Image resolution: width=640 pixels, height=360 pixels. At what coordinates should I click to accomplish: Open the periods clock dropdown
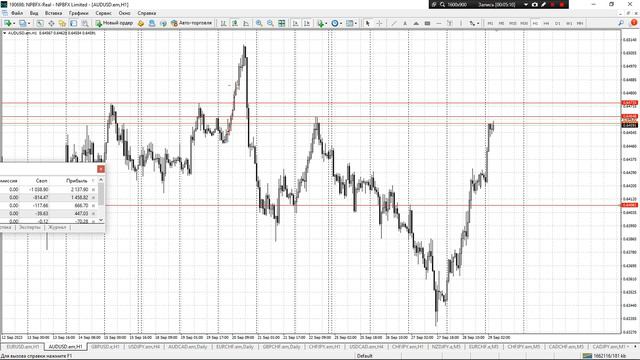click(x=336, y=23)
